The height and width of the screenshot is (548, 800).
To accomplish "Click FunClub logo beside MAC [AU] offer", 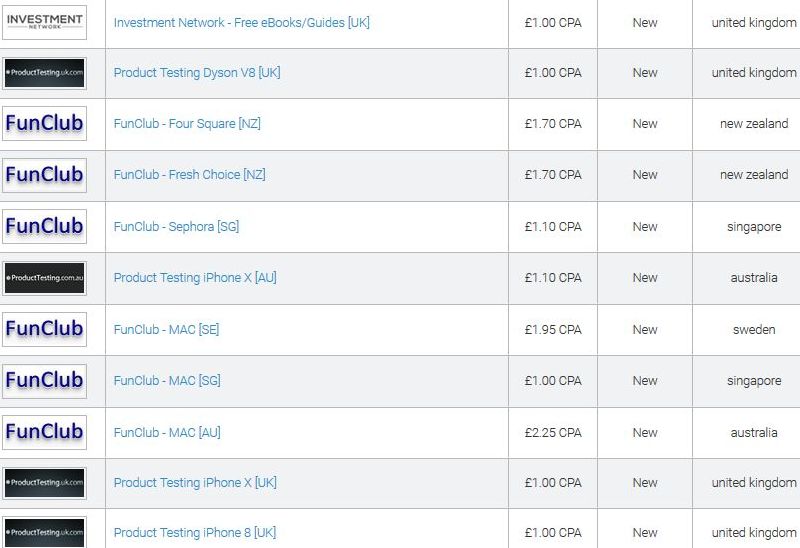I will pyautogui.click(x=44, y=433).
